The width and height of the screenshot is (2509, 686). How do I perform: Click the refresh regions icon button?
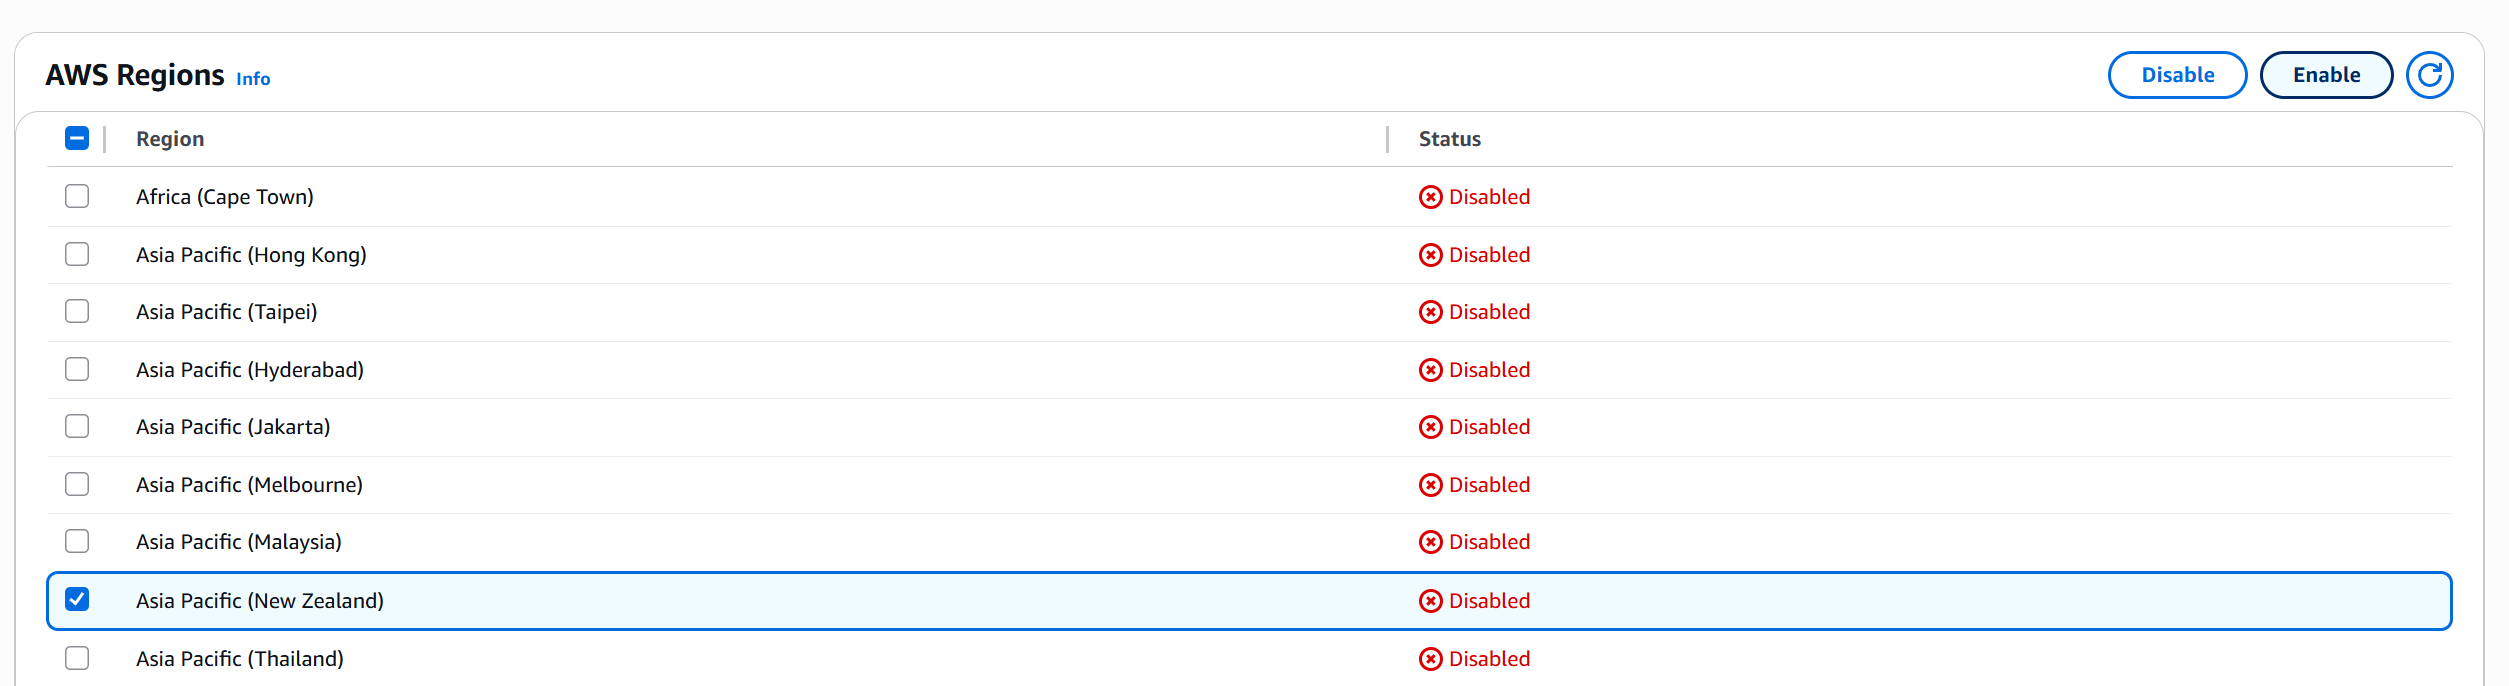[x=2429, y=75]
